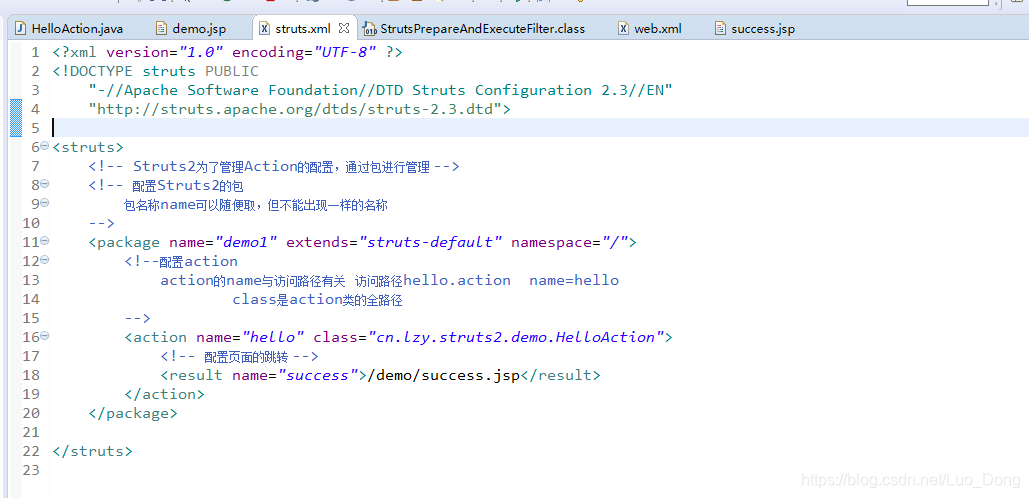Click the encoding value "UTF-8"

pyautogui.click(x=346, y=52)
